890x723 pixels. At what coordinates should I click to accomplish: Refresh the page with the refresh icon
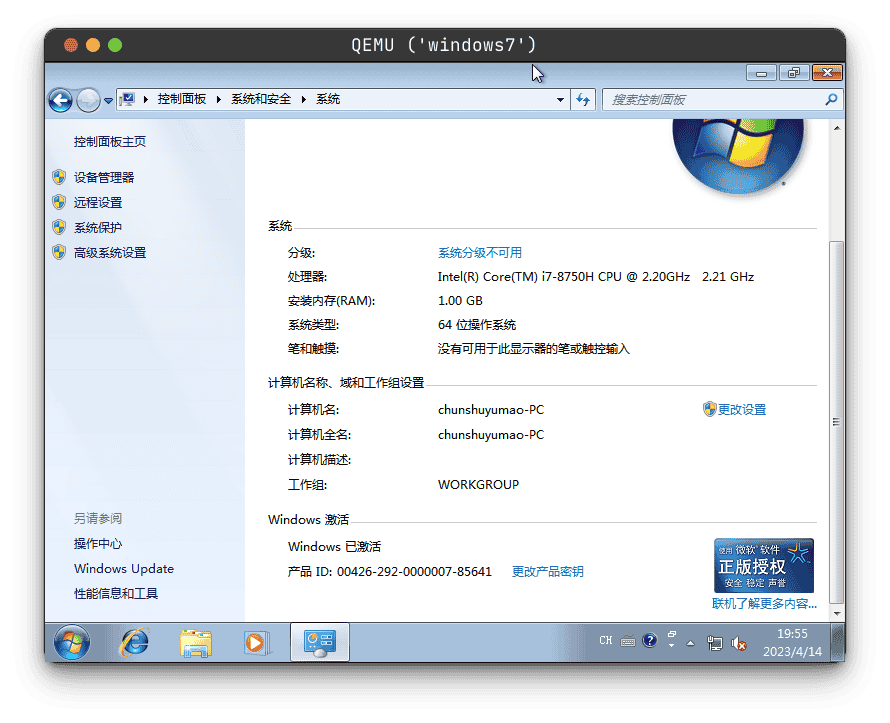pyautogui.click(x=583, y=100)
